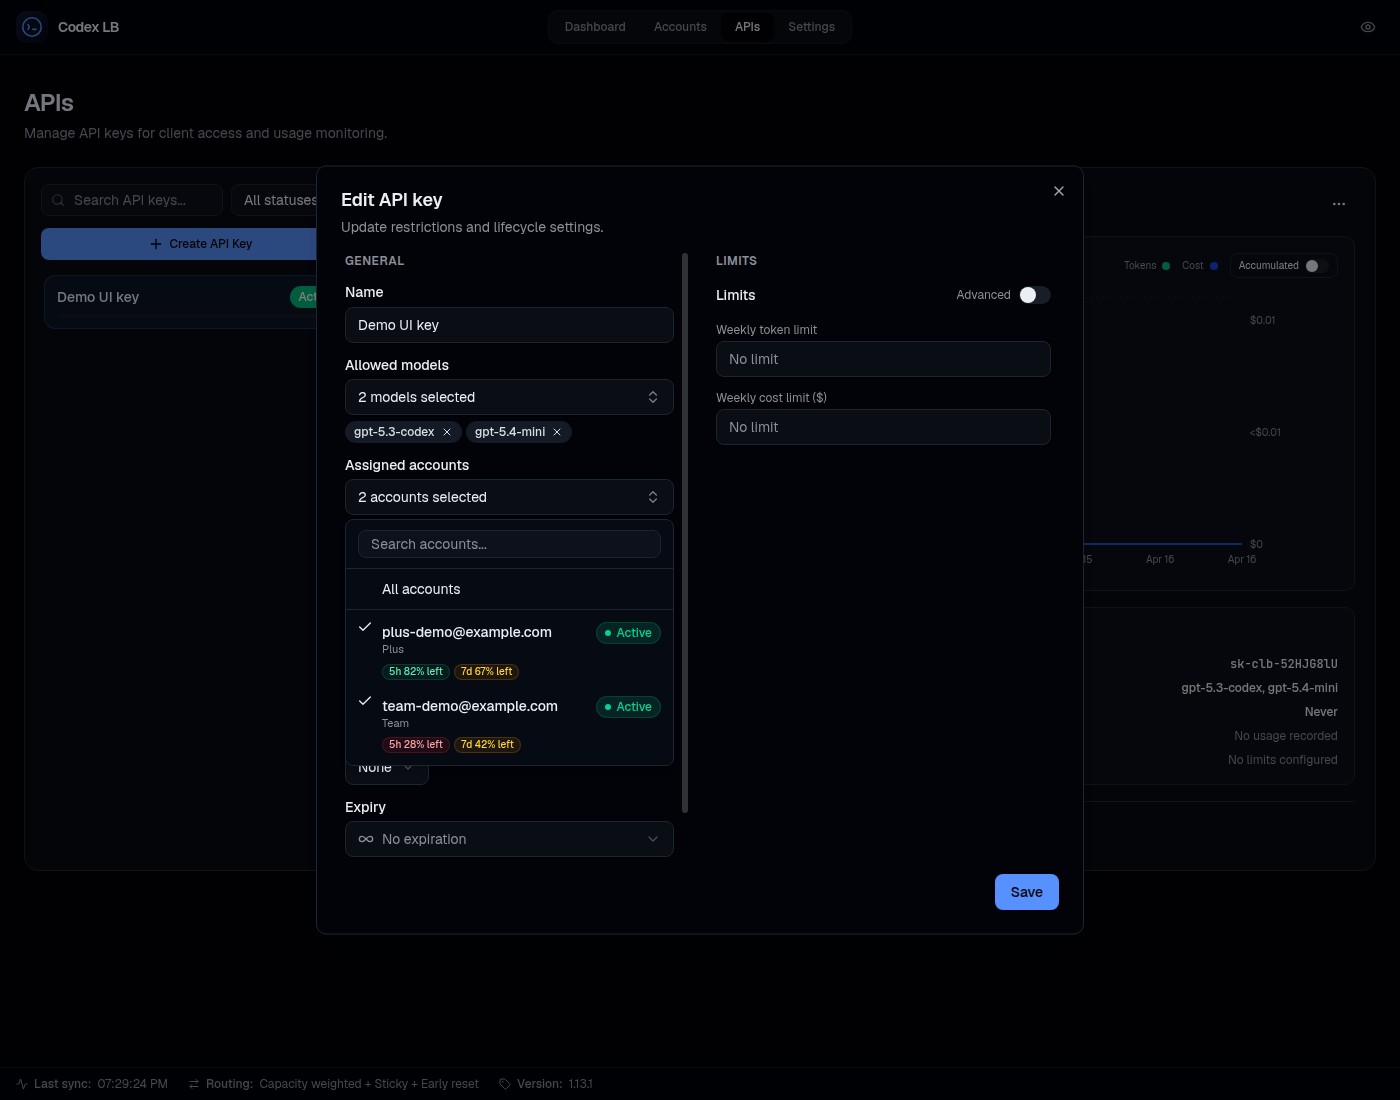Click the Last sync time 07:29:24 PM
This screenshot has width=1400, height=1100.
[x=133, y=1084]
